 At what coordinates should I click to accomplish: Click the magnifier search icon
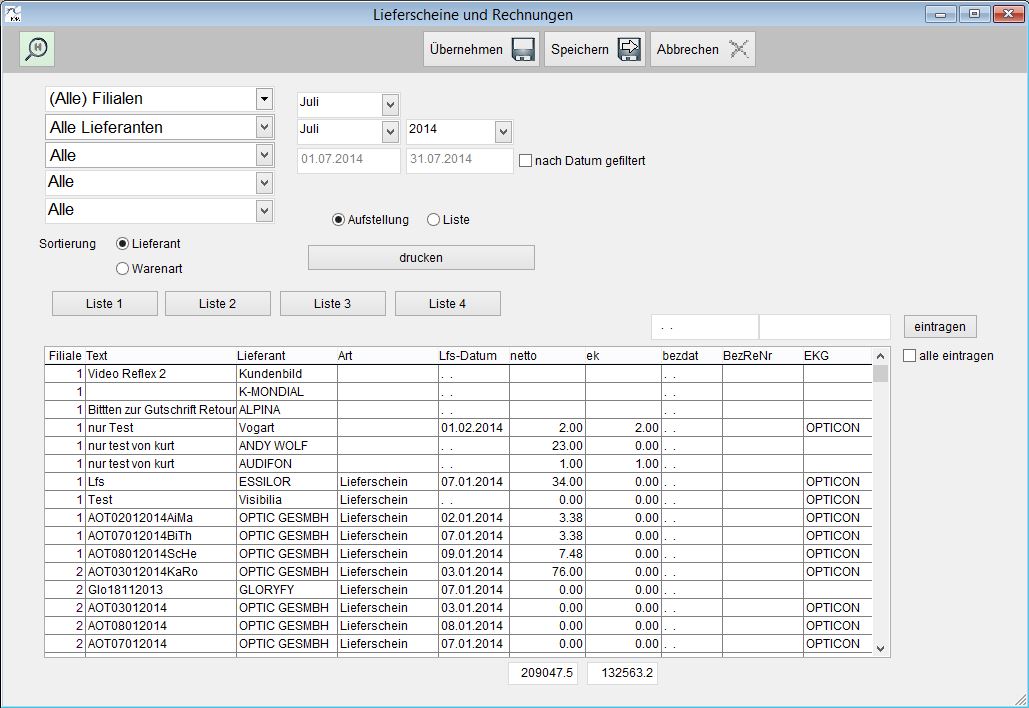(x=37, y=48)
